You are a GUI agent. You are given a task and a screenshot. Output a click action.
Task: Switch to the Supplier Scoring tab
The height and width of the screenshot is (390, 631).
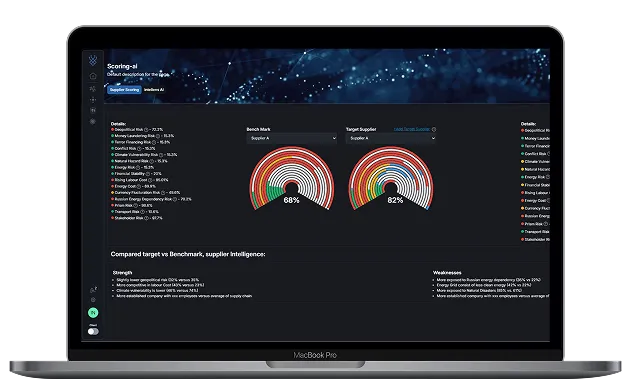(124, 90)
